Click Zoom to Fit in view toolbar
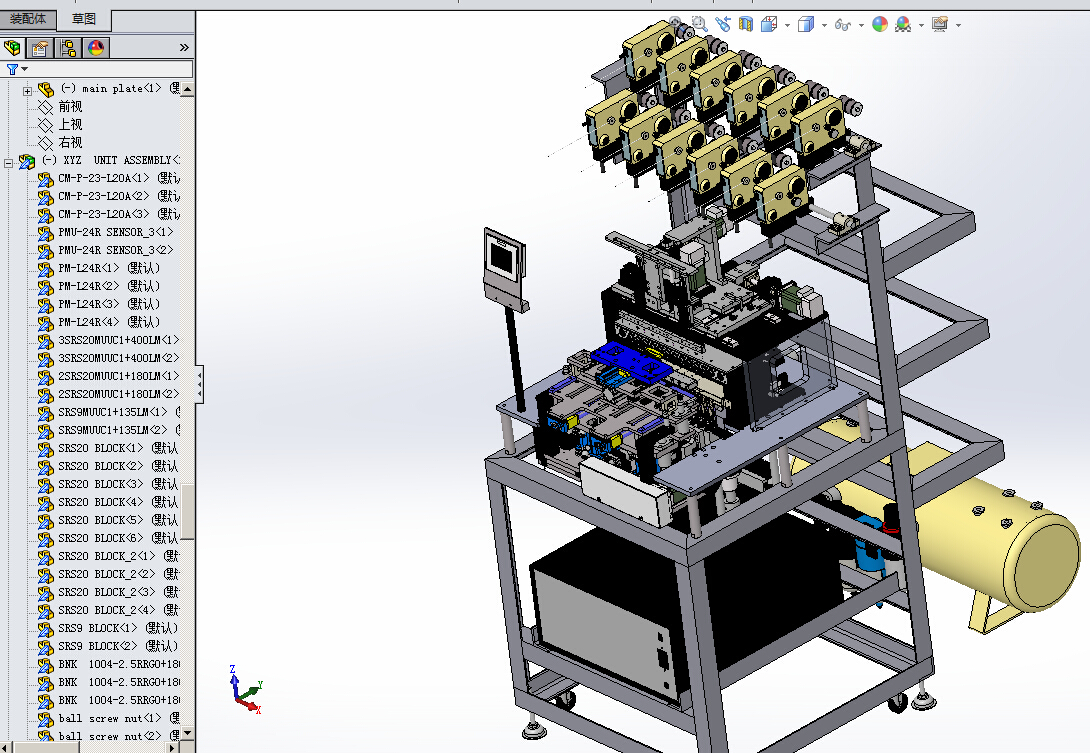The width and height of the screenshot is (1090, 753). 676,24
